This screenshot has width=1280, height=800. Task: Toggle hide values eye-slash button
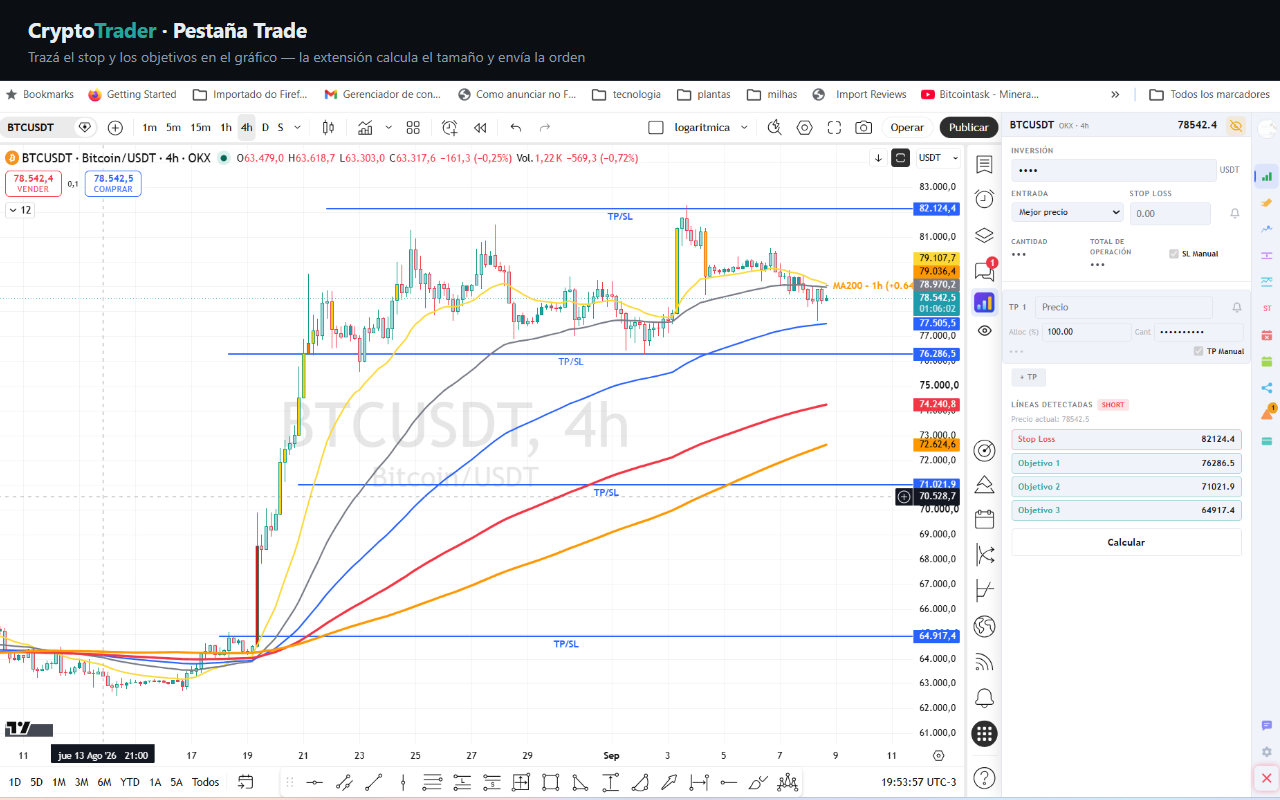pos(1236,126)
